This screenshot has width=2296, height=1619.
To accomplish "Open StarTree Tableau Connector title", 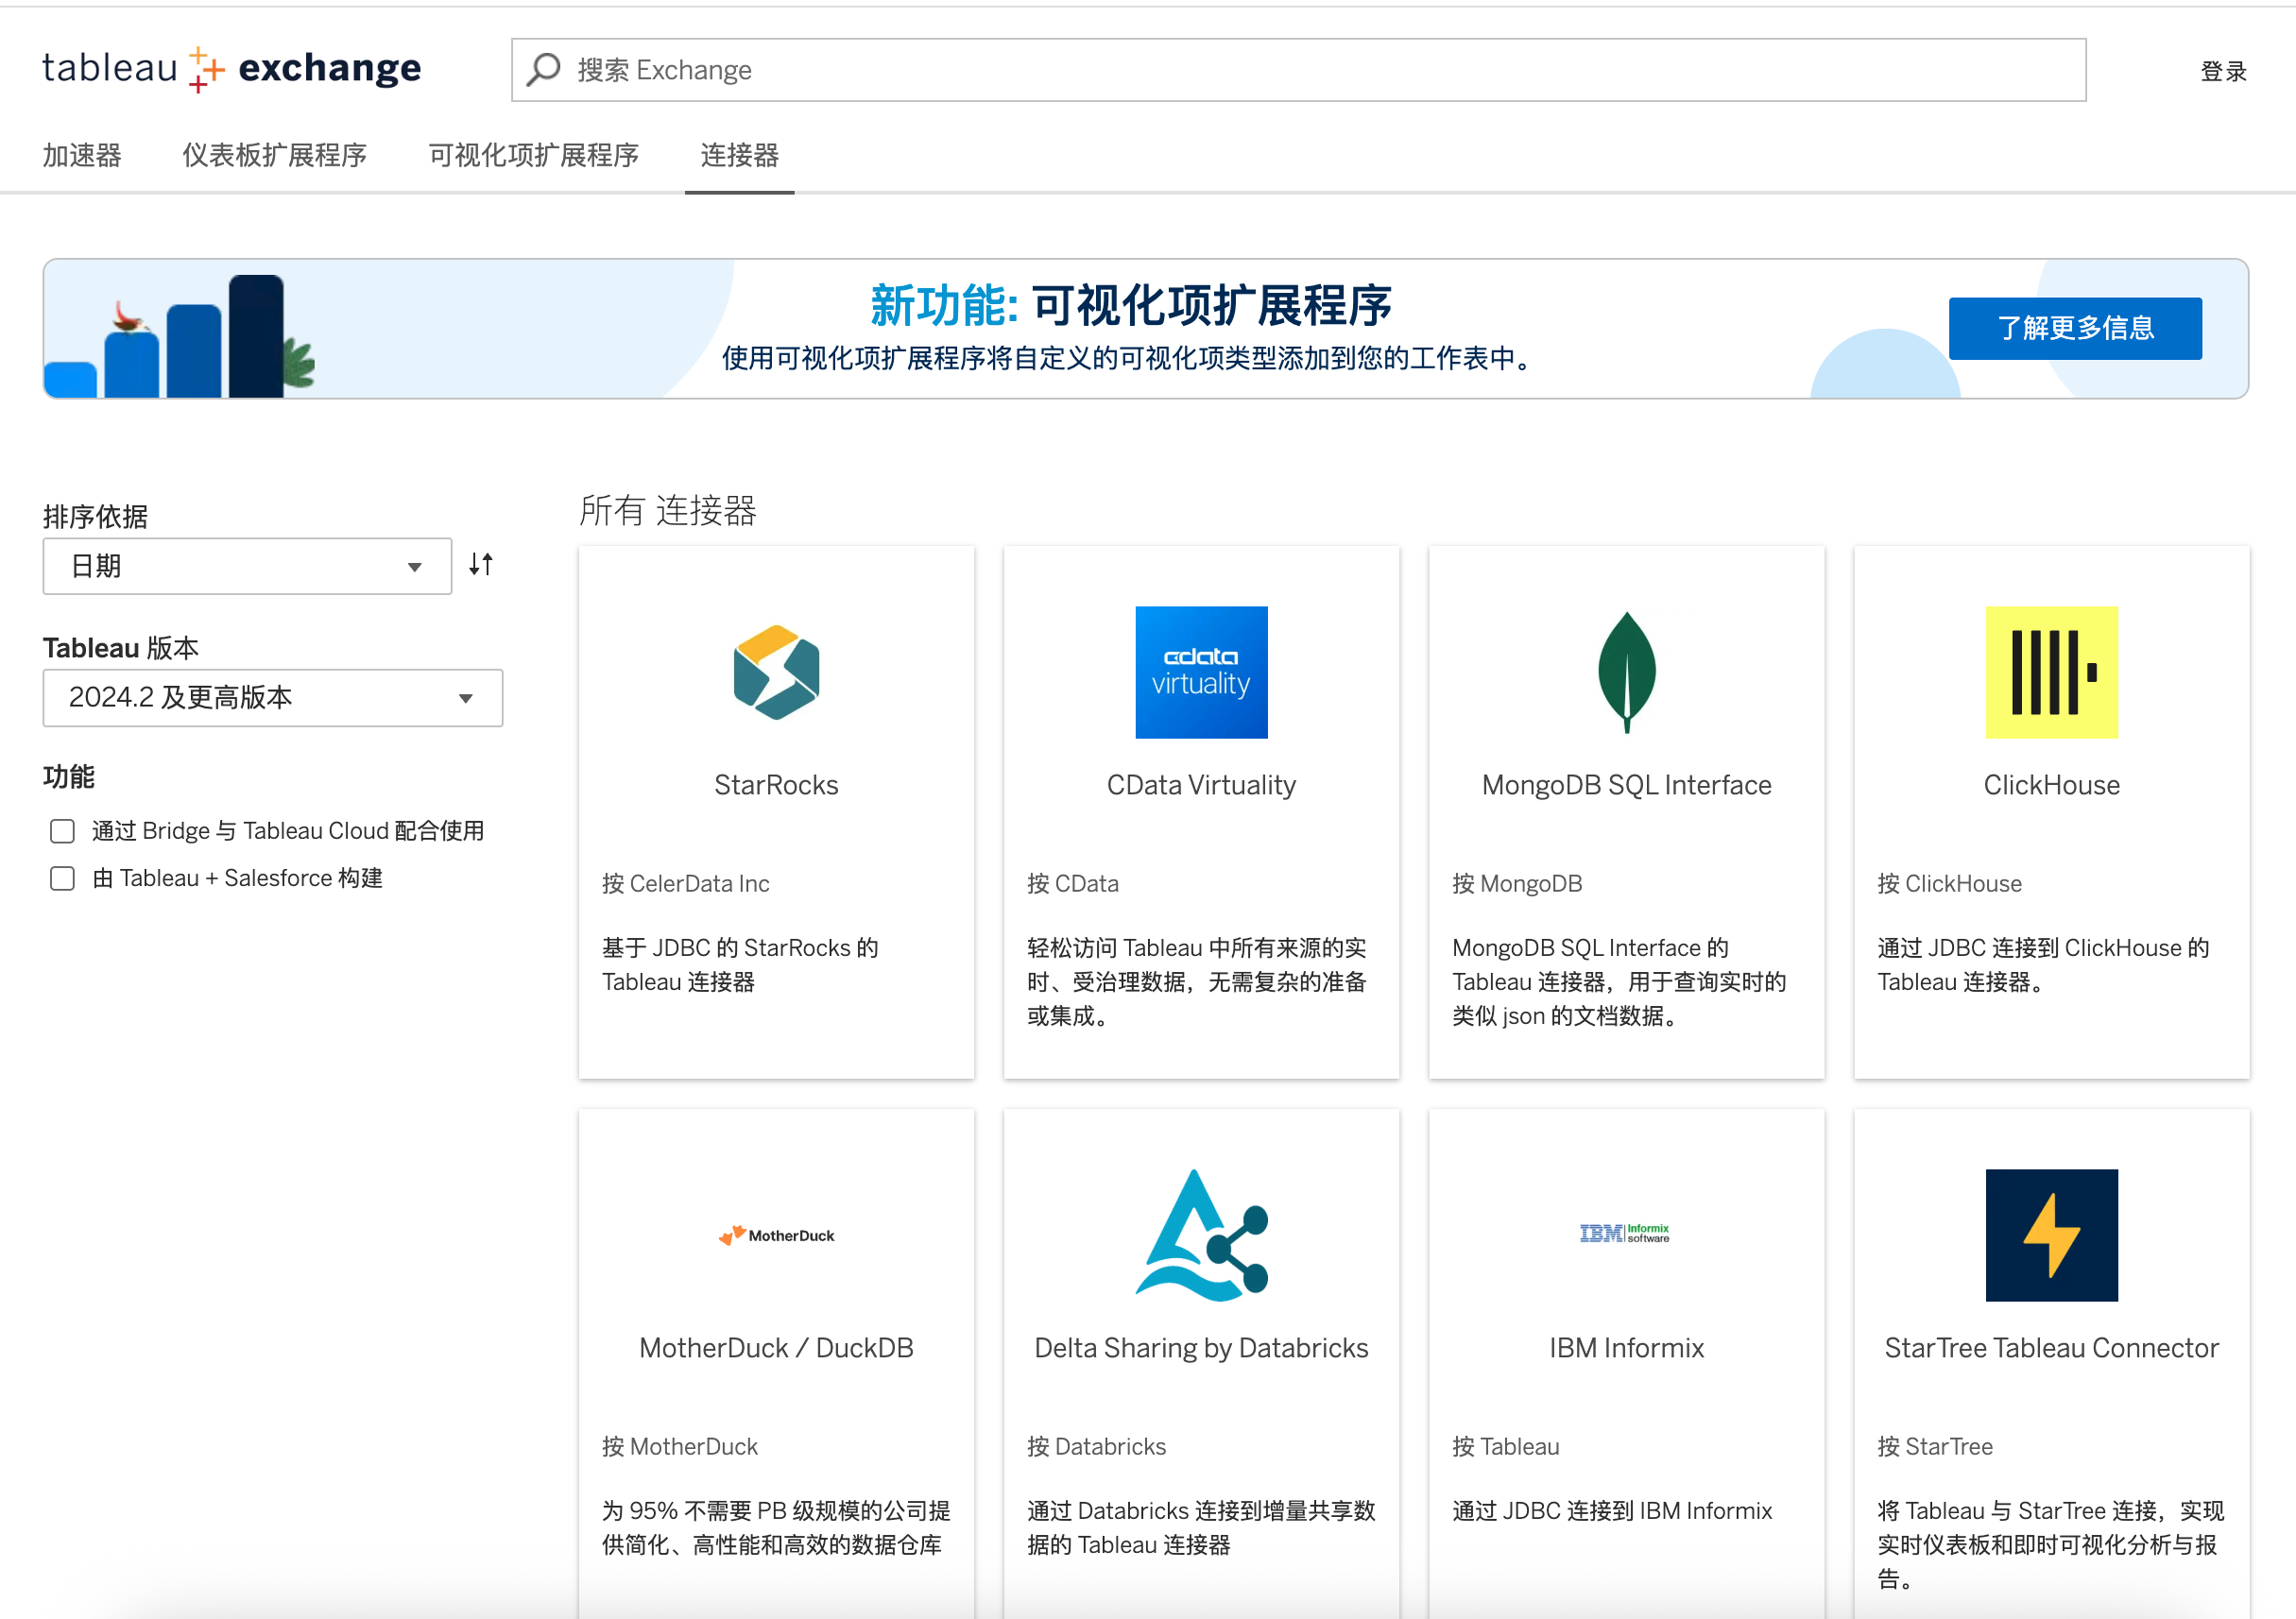I will click(x=2051, y=1348).
